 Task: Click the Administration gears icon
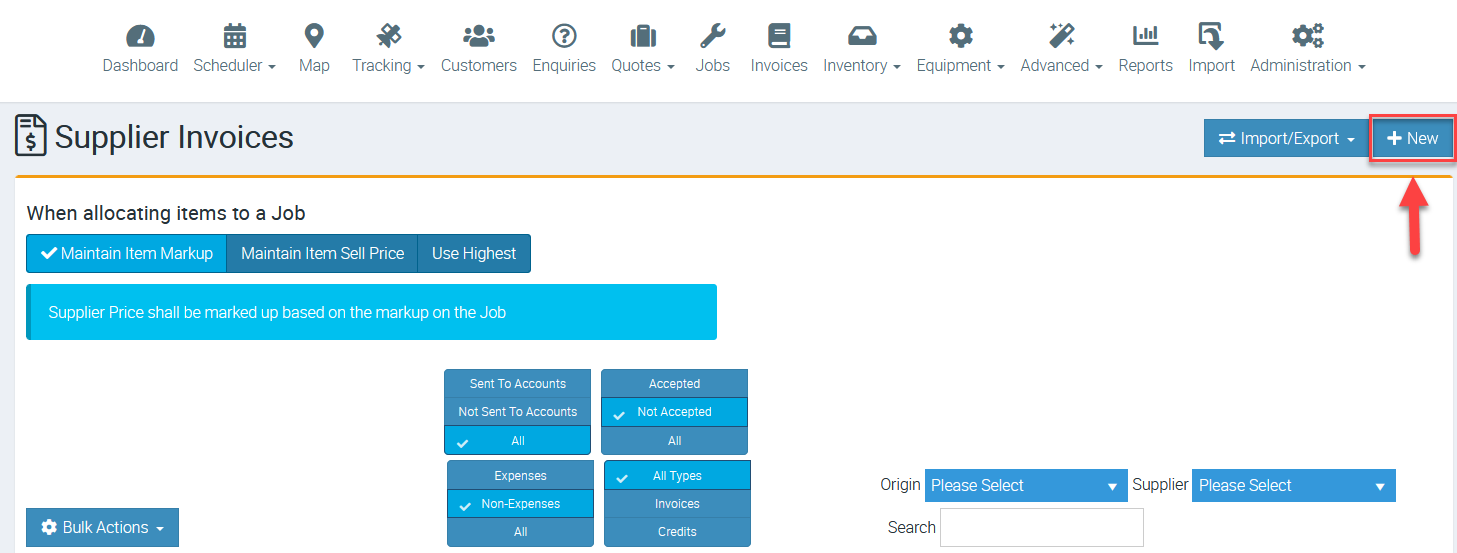pyautogui.click(x=1307, y=36)
